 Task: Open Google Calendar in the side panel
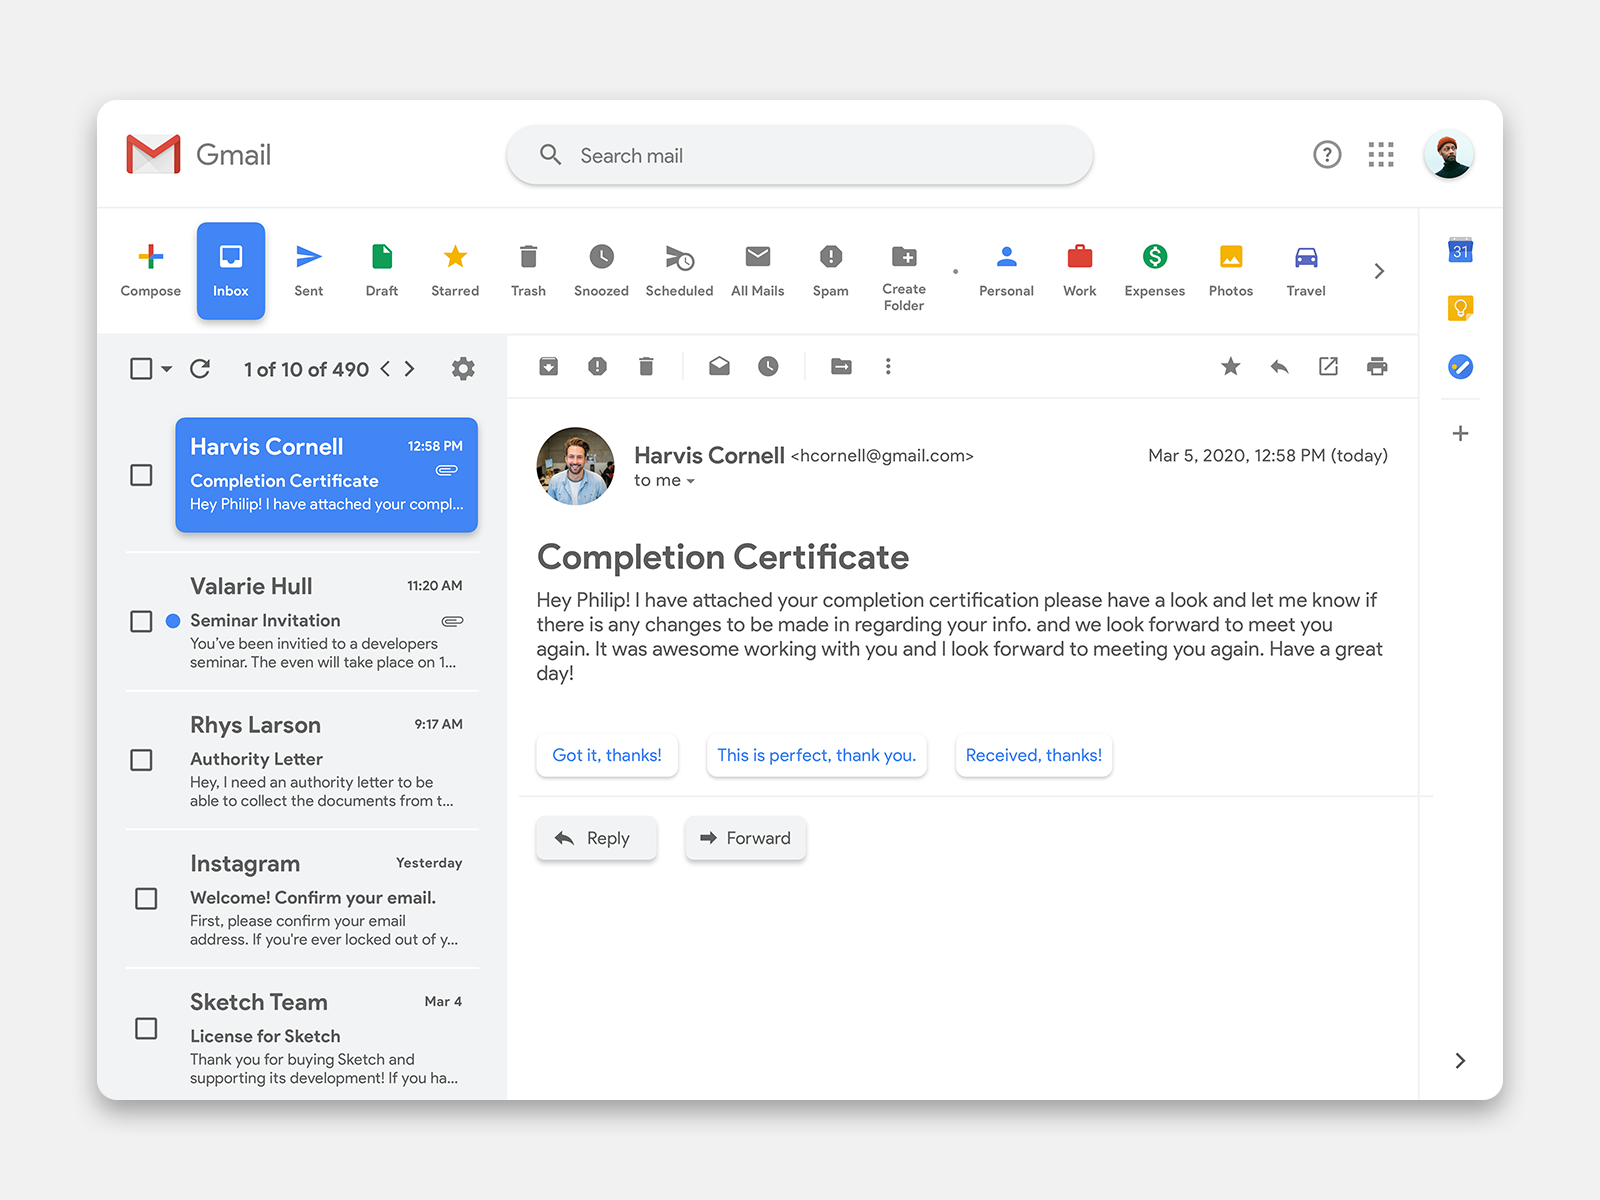1459,250
